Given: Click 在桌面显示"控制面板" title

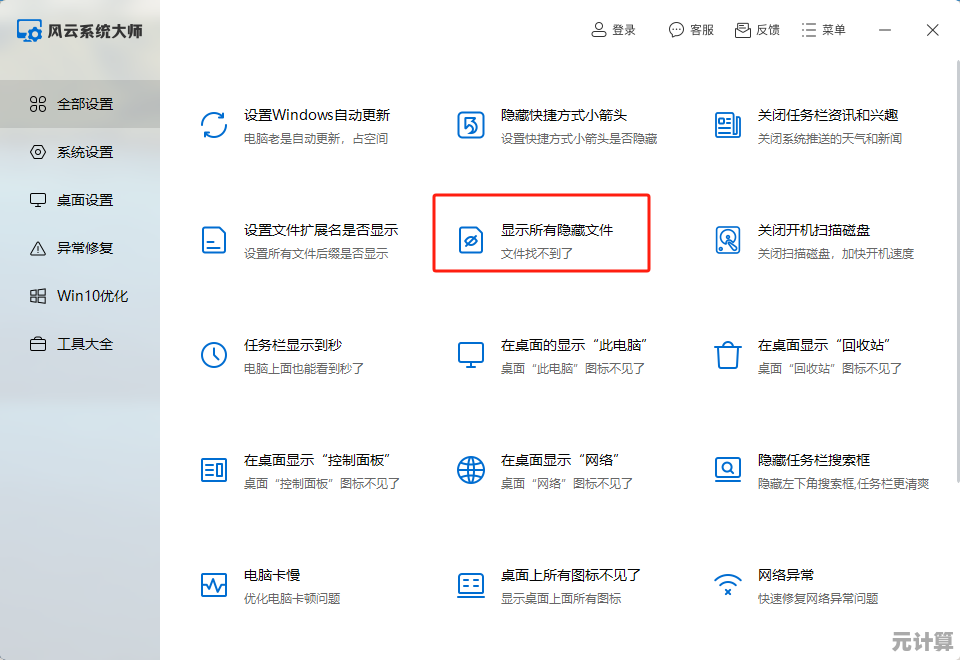Looking at the screenshot, I should 317,460.
